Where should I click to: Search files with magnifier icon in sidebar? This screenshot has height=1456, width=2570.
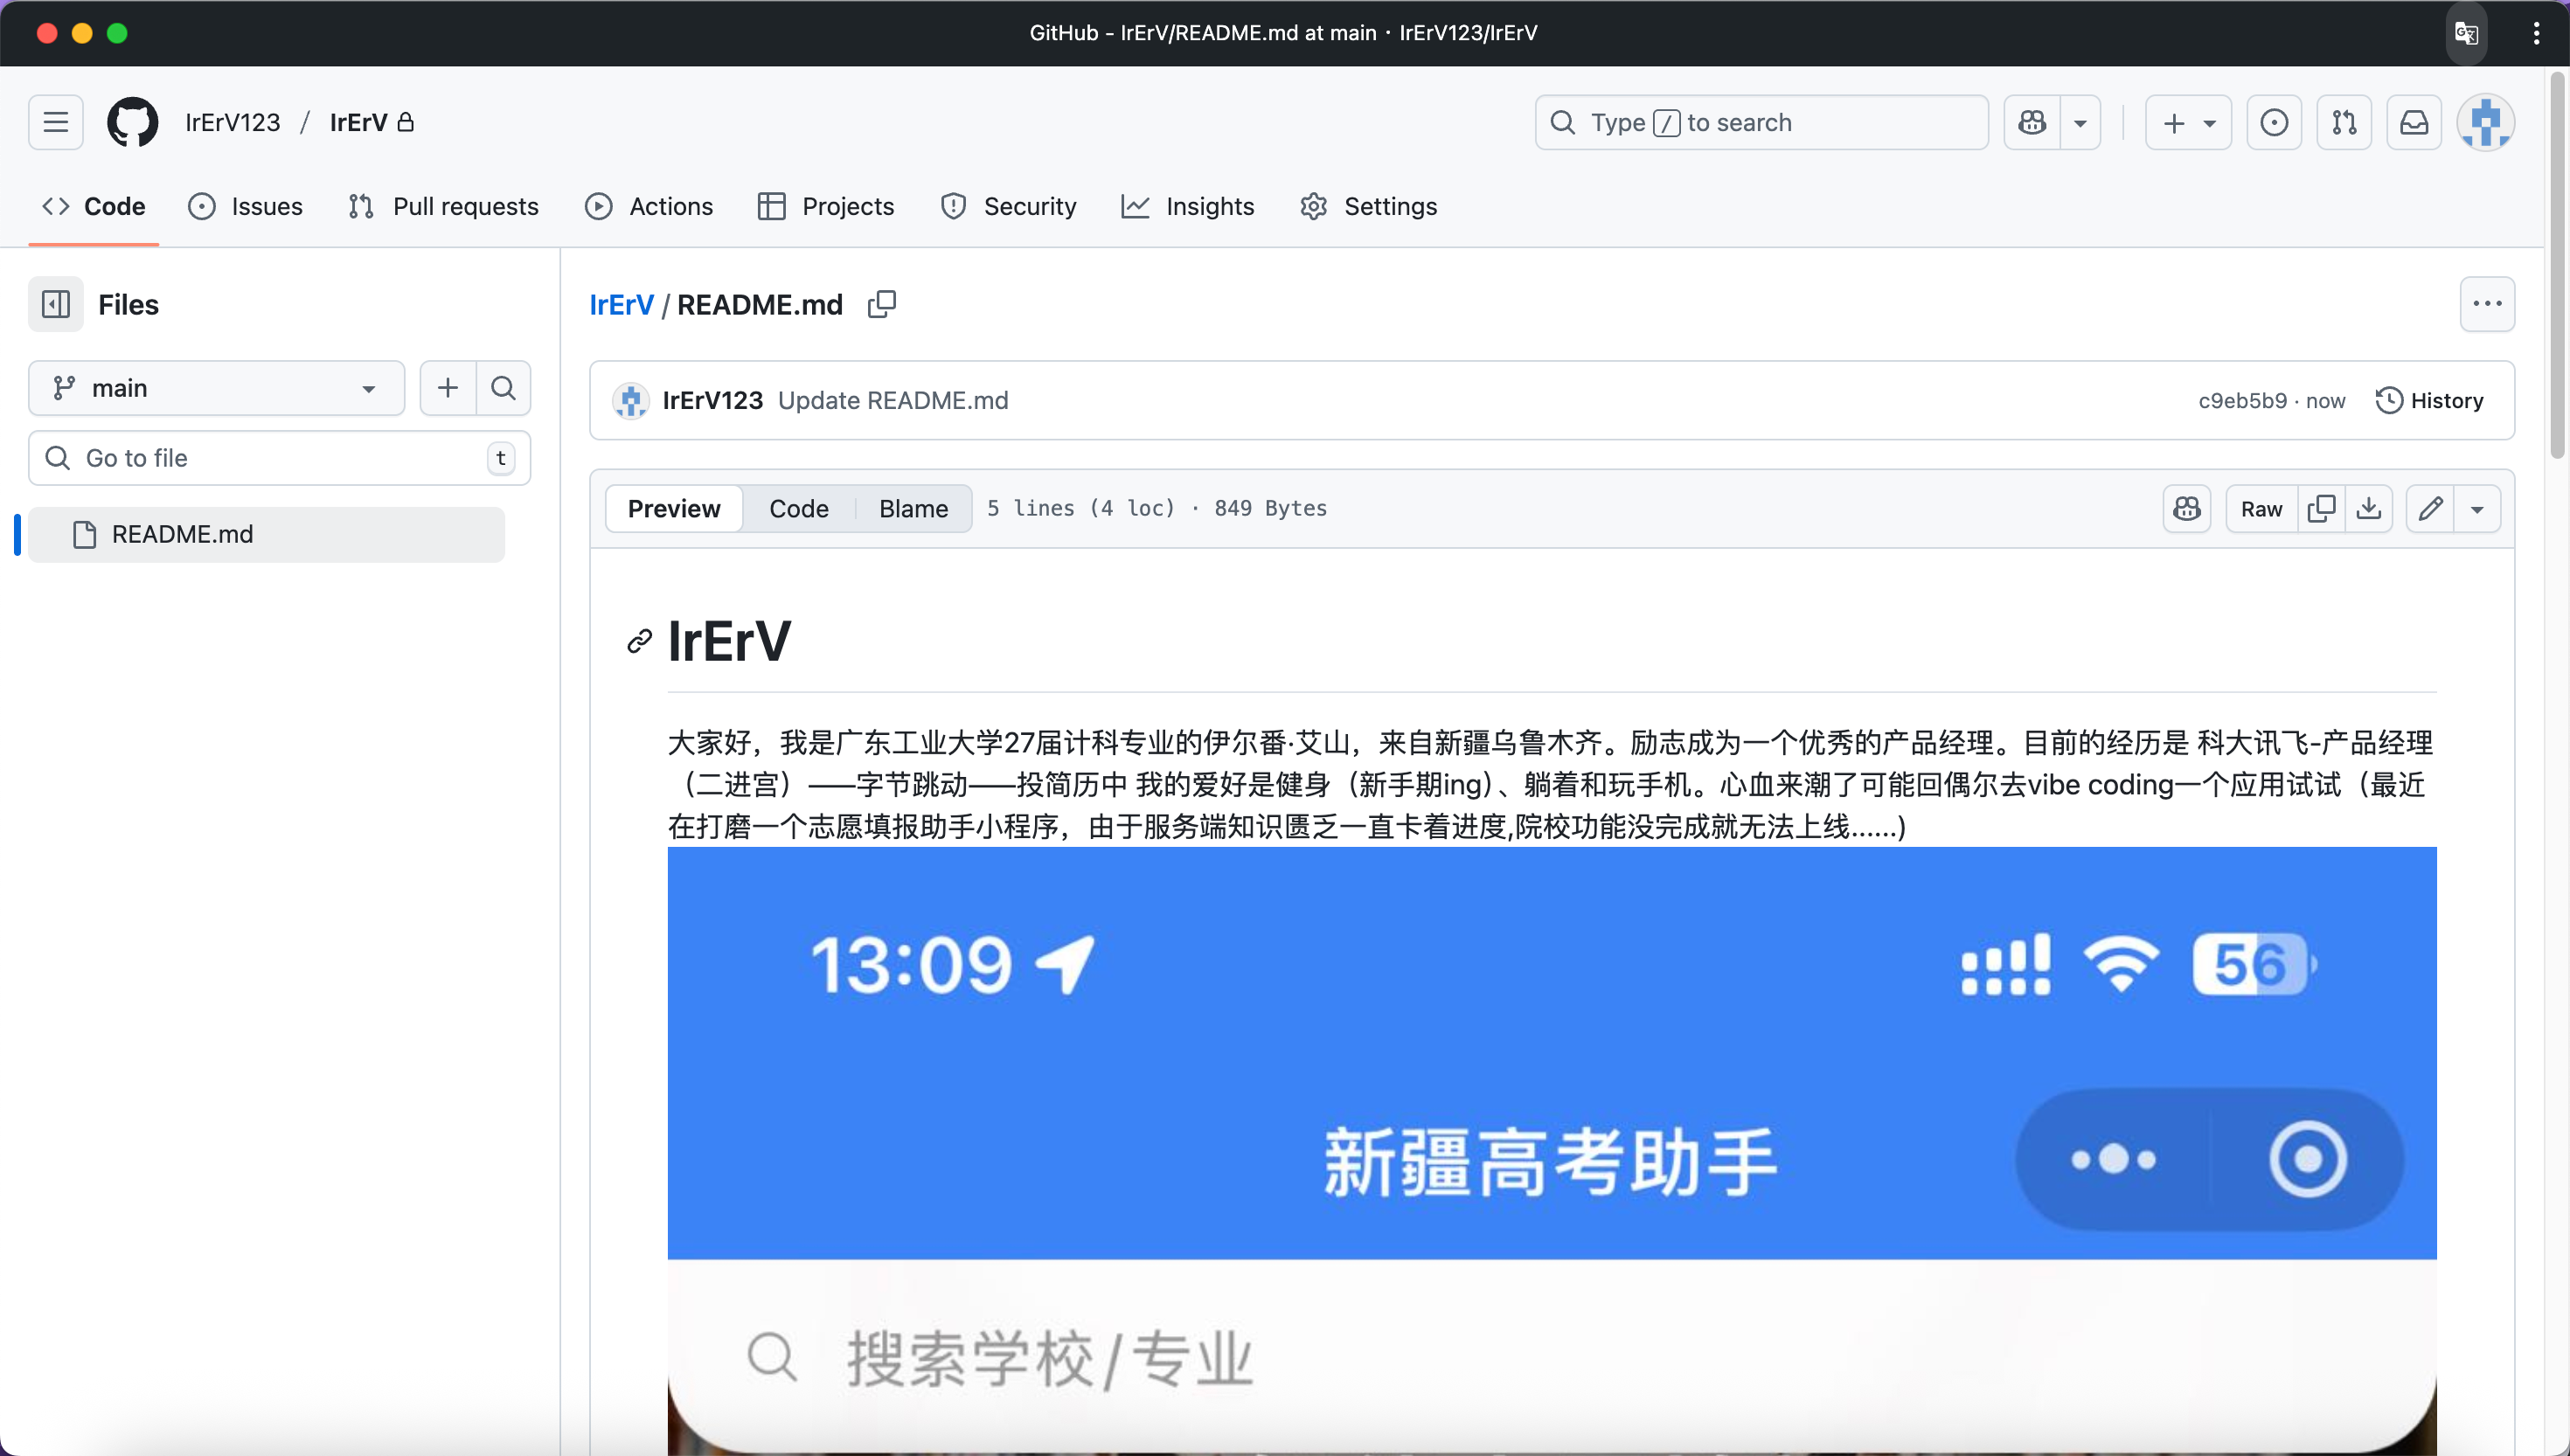[503, 388]
